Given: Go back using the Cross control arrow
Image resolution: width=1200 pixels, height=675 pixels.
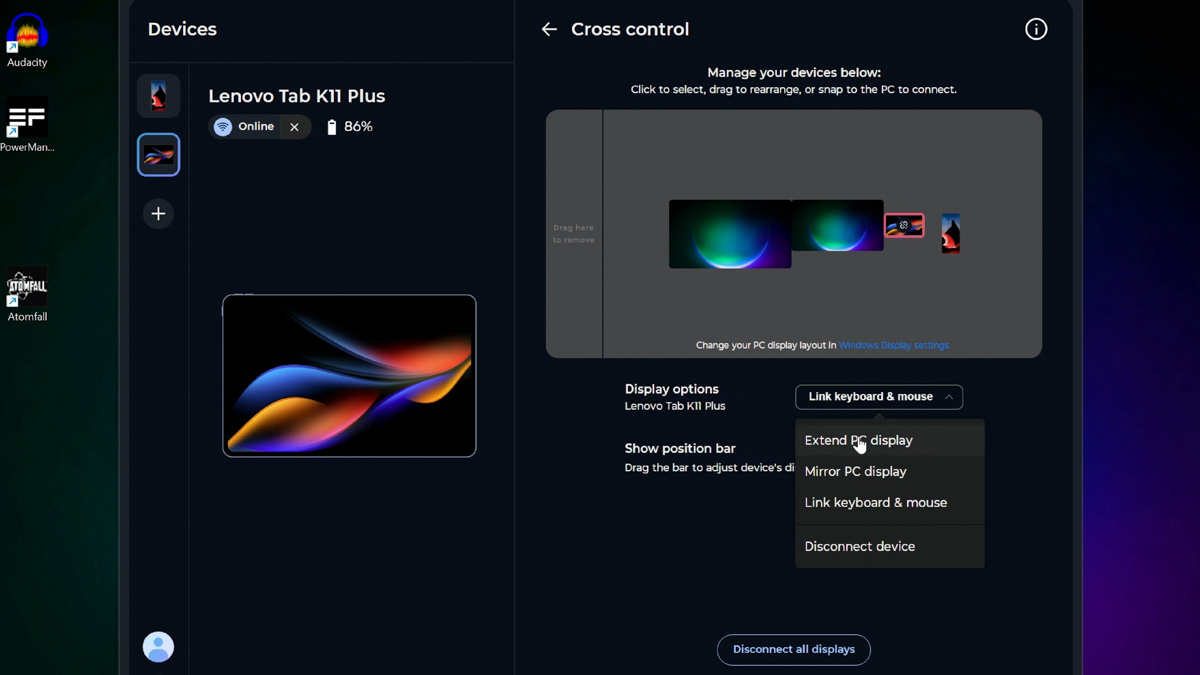Looking at the screenshot, I should tap(549, 29).
